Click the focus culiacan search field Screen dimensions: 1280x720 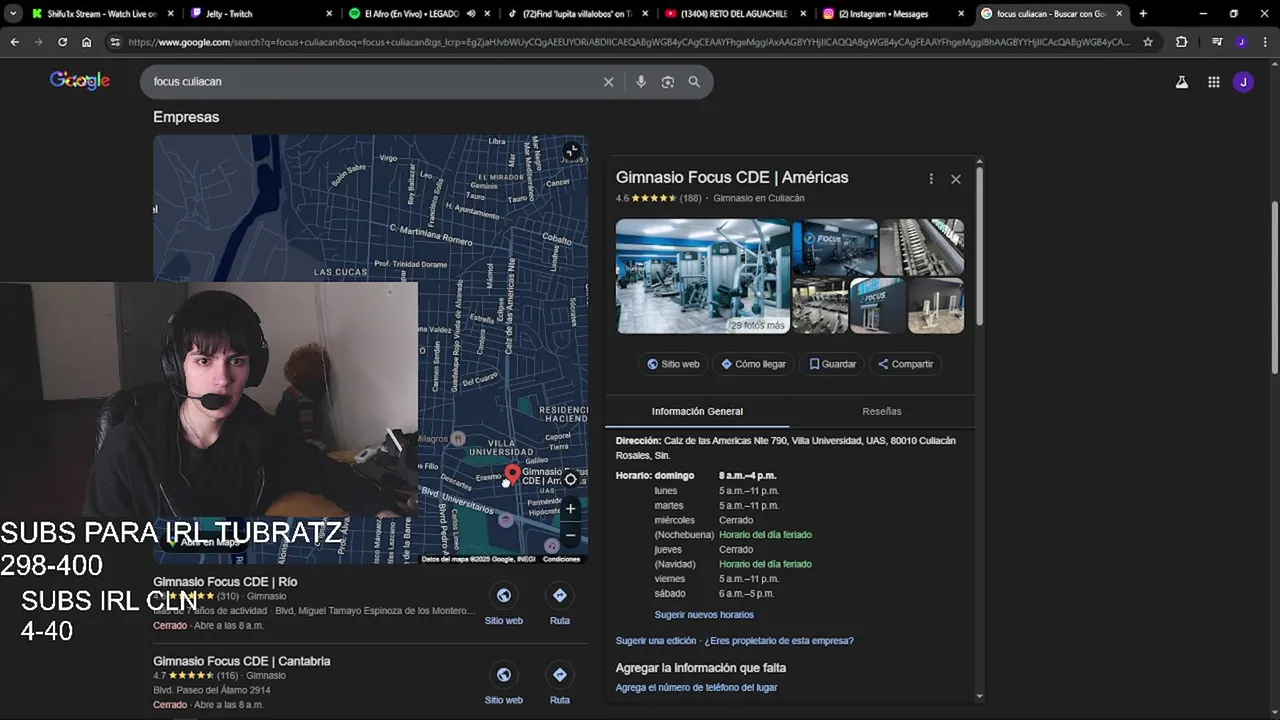(x=370, y=82)
